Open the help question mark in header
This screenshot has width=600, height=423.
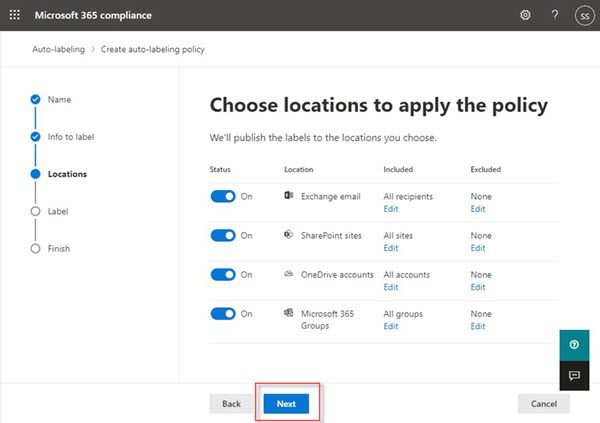(554, 15)
